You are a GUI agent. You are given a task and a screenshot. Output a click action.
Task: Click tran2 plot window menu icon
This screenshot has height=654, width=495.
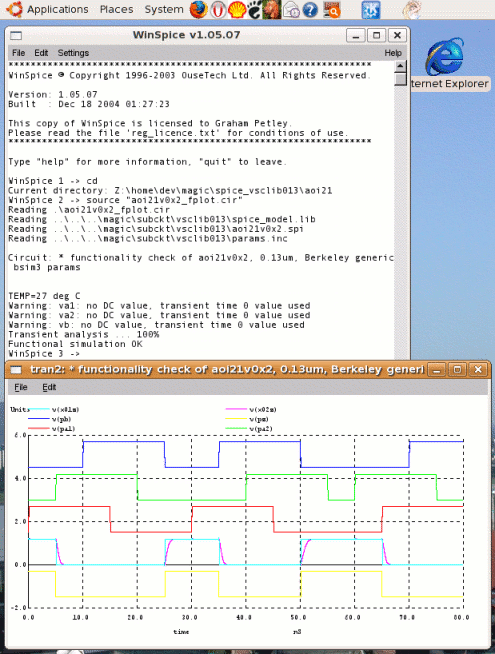pos(16,370)
